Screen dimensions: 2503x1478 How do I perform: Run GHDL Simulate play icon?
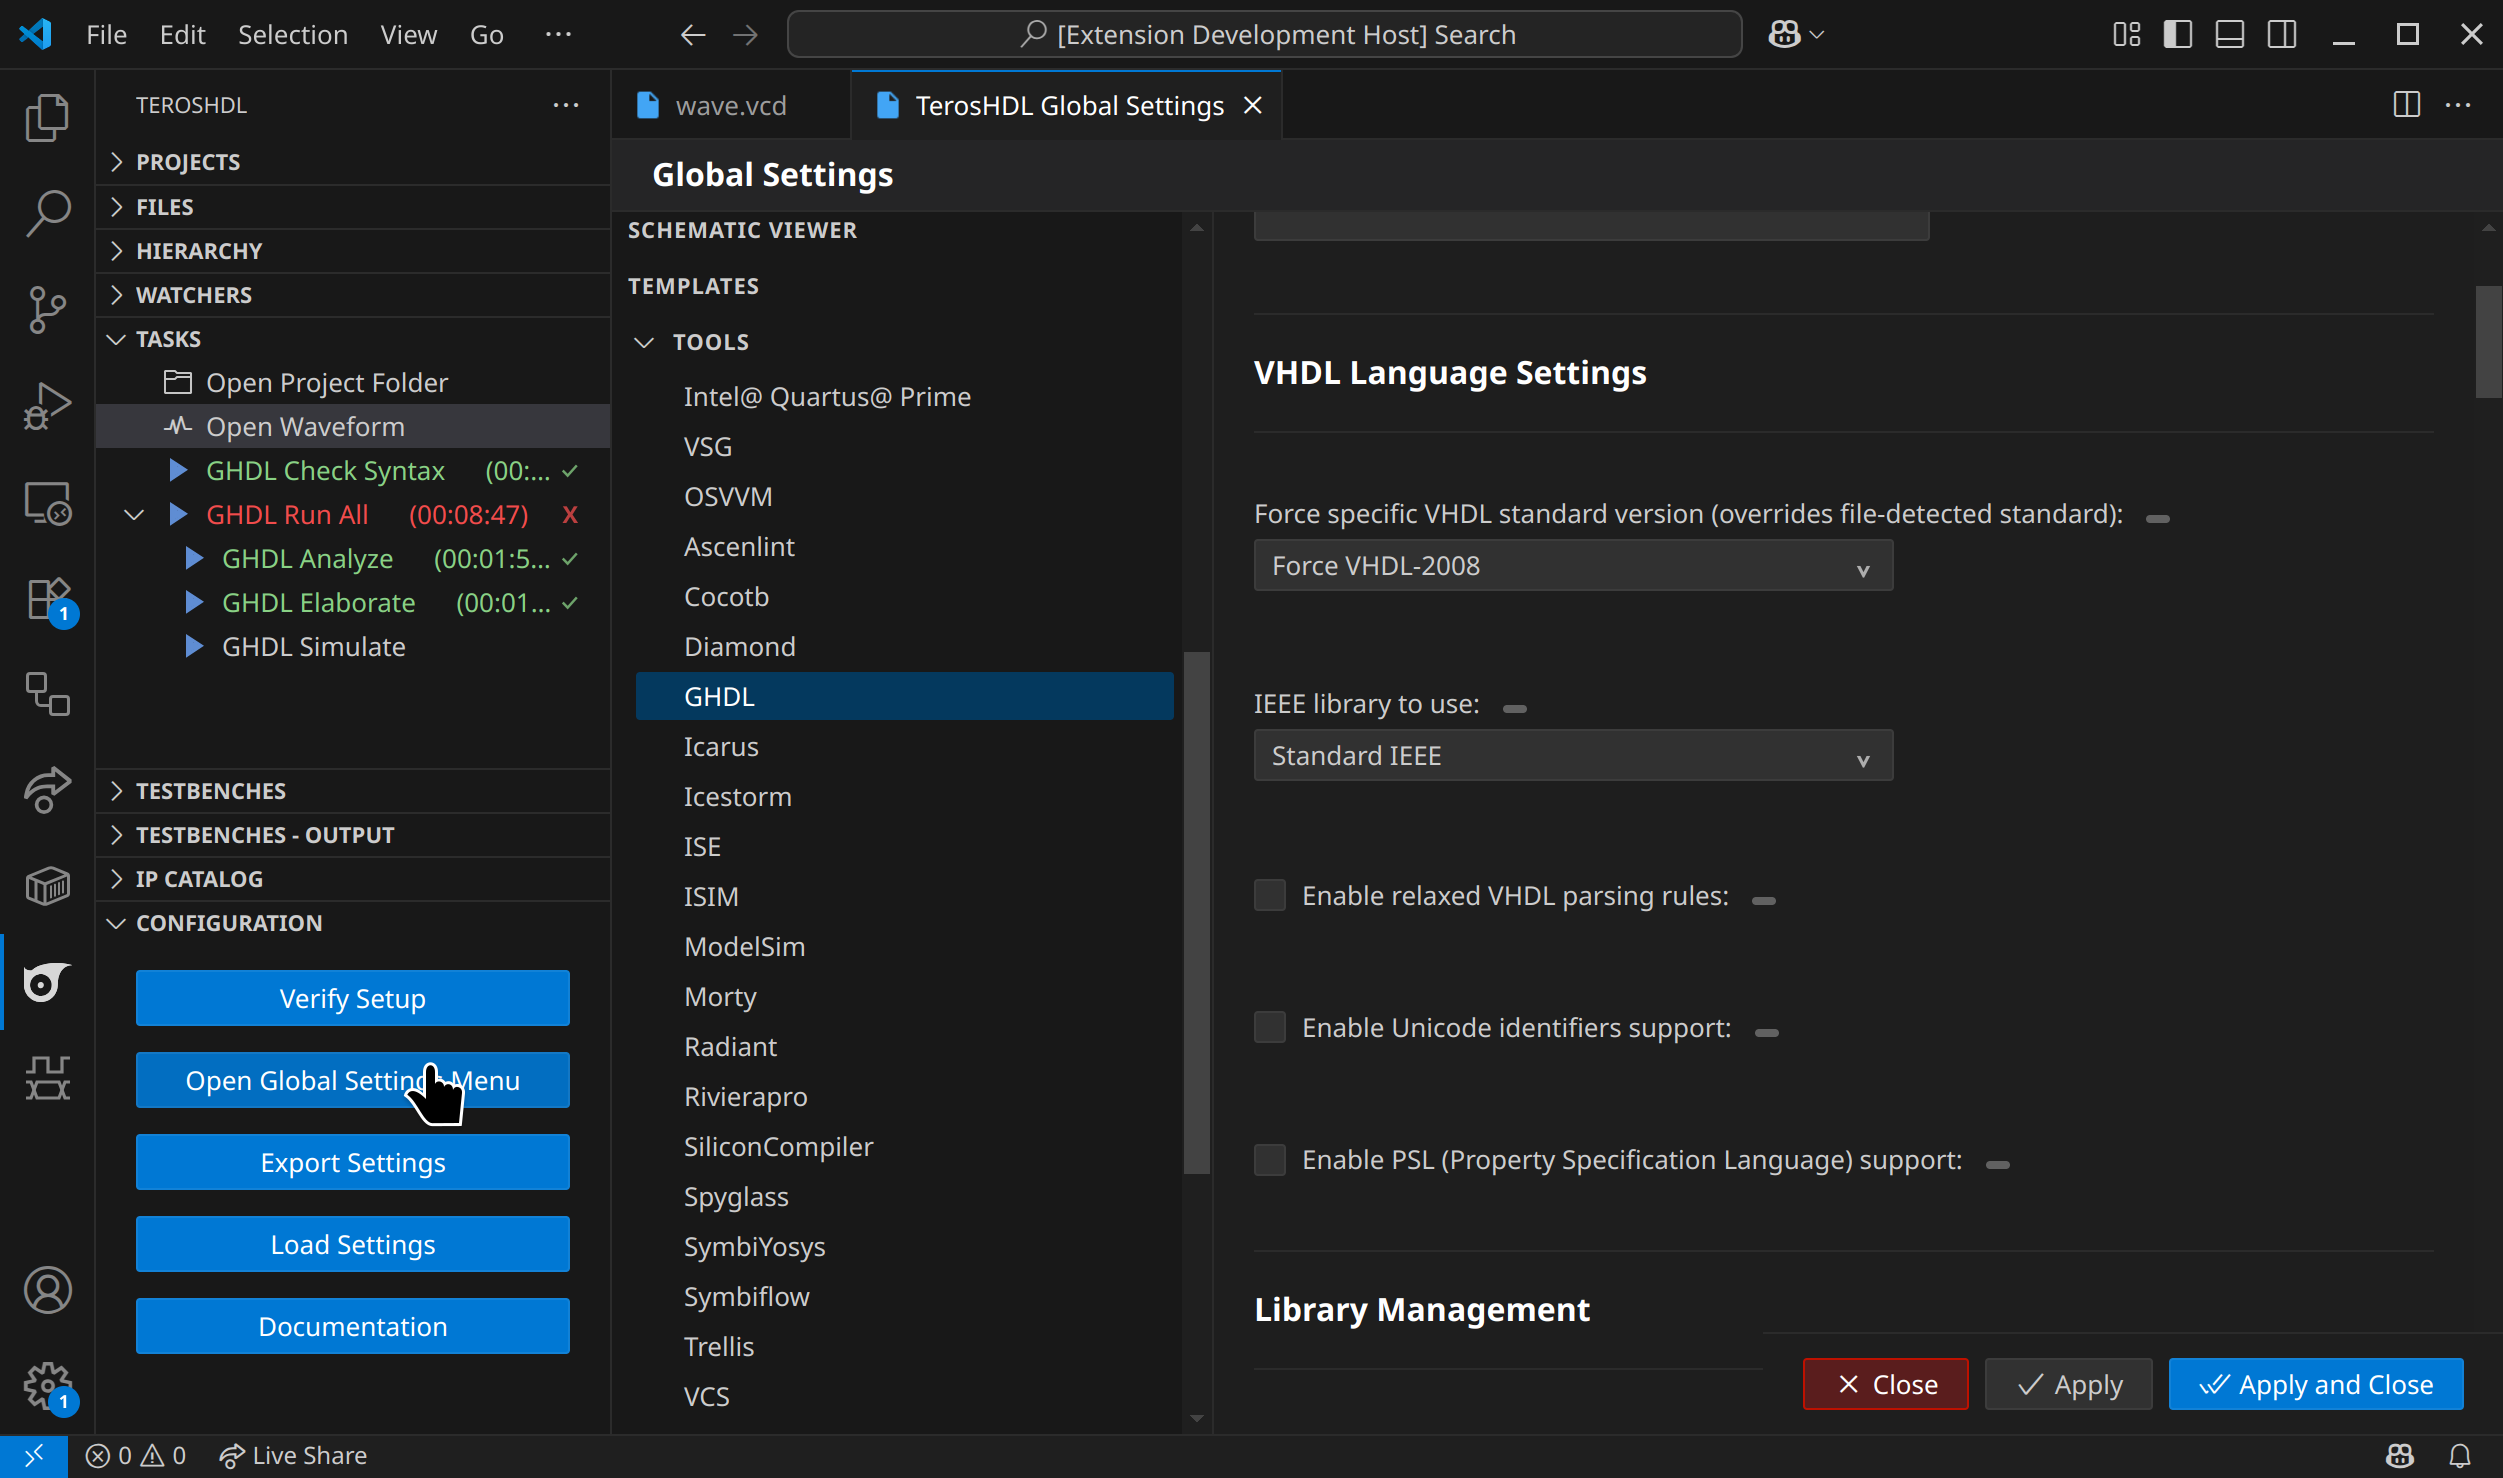click(x=194, y=646)
